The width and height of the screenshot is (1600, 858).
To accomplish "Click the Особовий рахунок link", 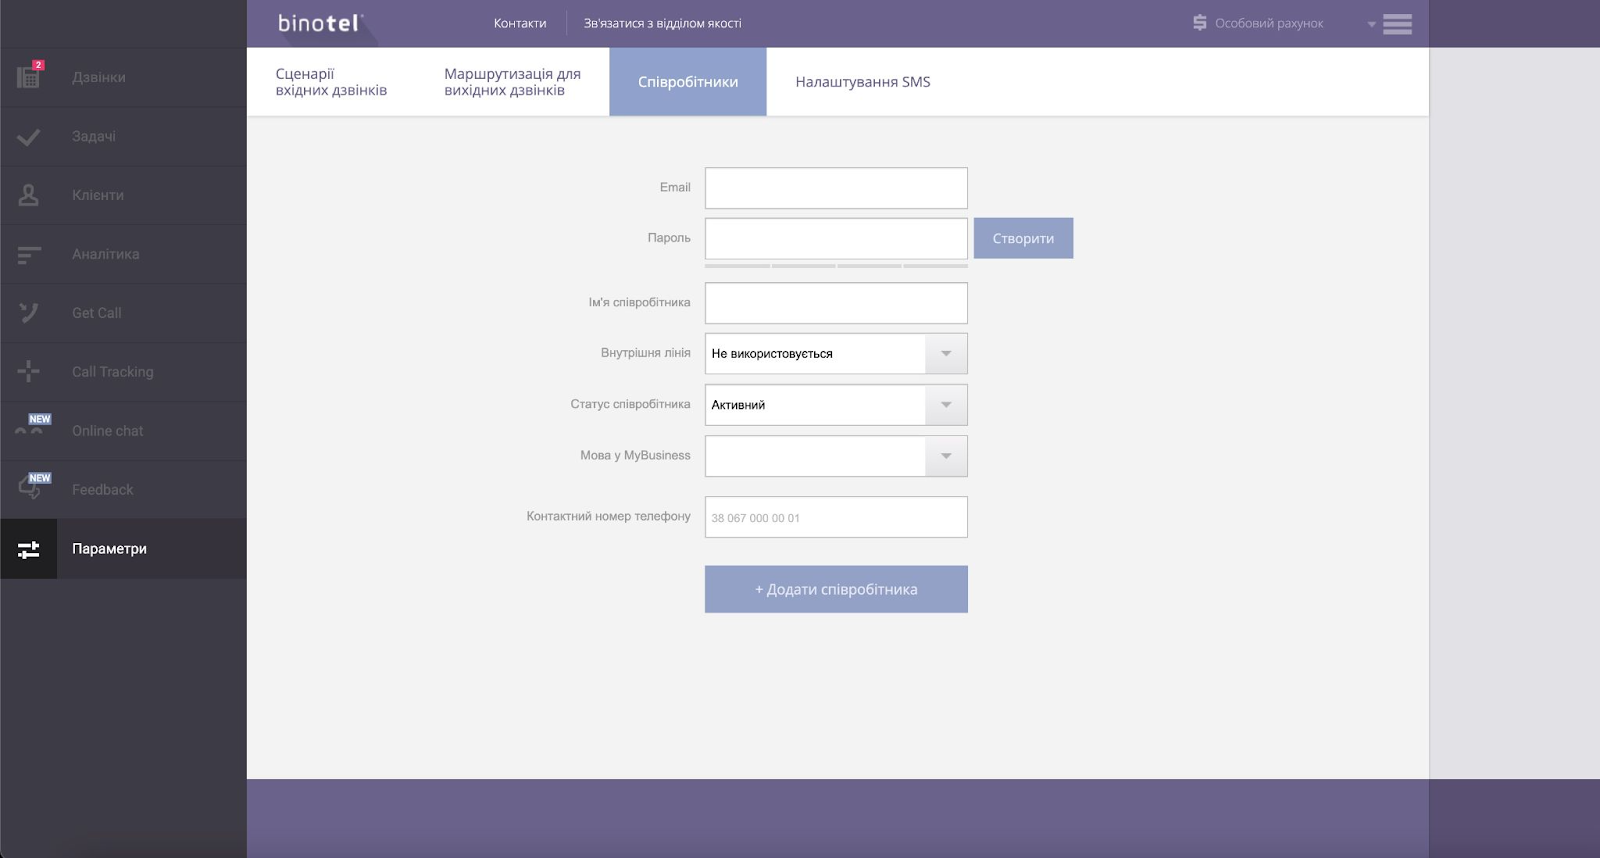I will pyautogui.click(x=1269, y=23).
